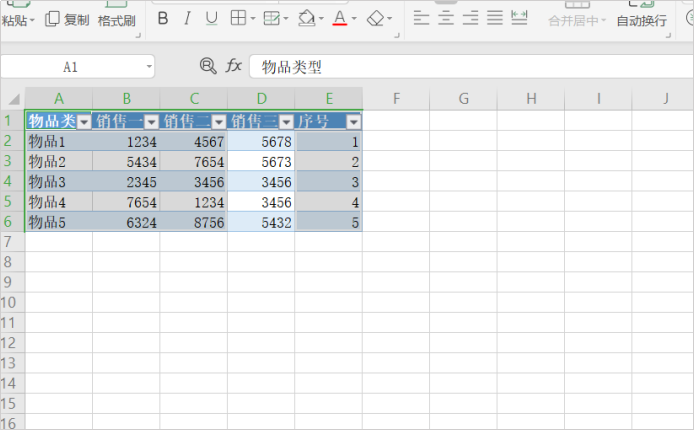Justify text alignment
The width and height of the screenshot is (695, 431).
point(495,18)
